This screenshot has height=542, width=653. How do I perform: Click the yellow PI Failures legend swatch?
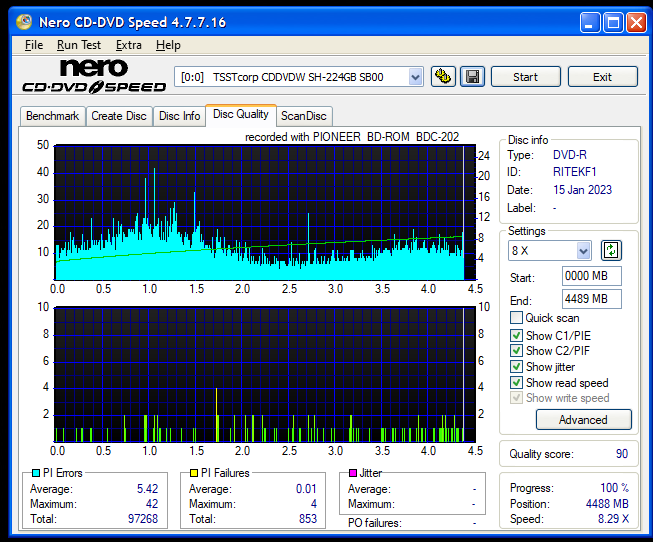194,473
